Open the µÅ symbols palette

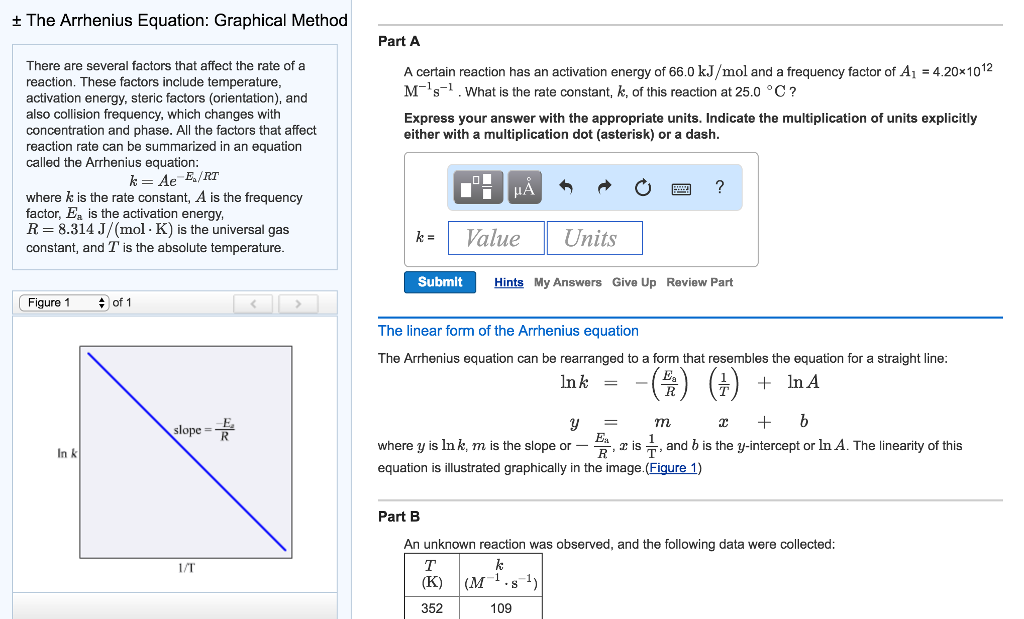(x=524, y=187)
